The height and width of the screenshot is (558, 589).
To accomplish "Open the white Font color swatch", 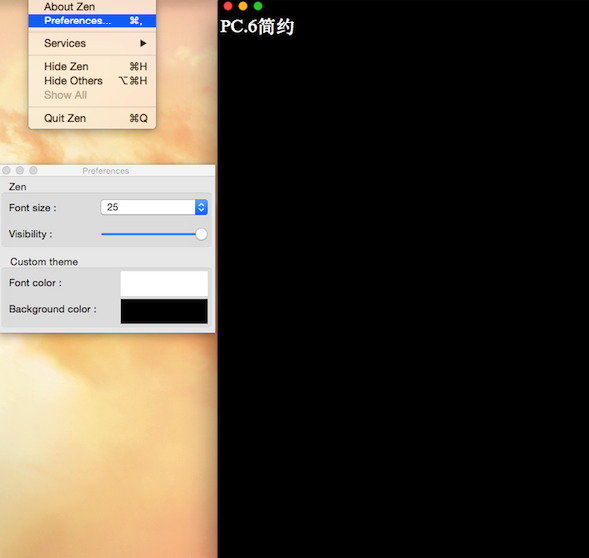I will coord(164,284).
